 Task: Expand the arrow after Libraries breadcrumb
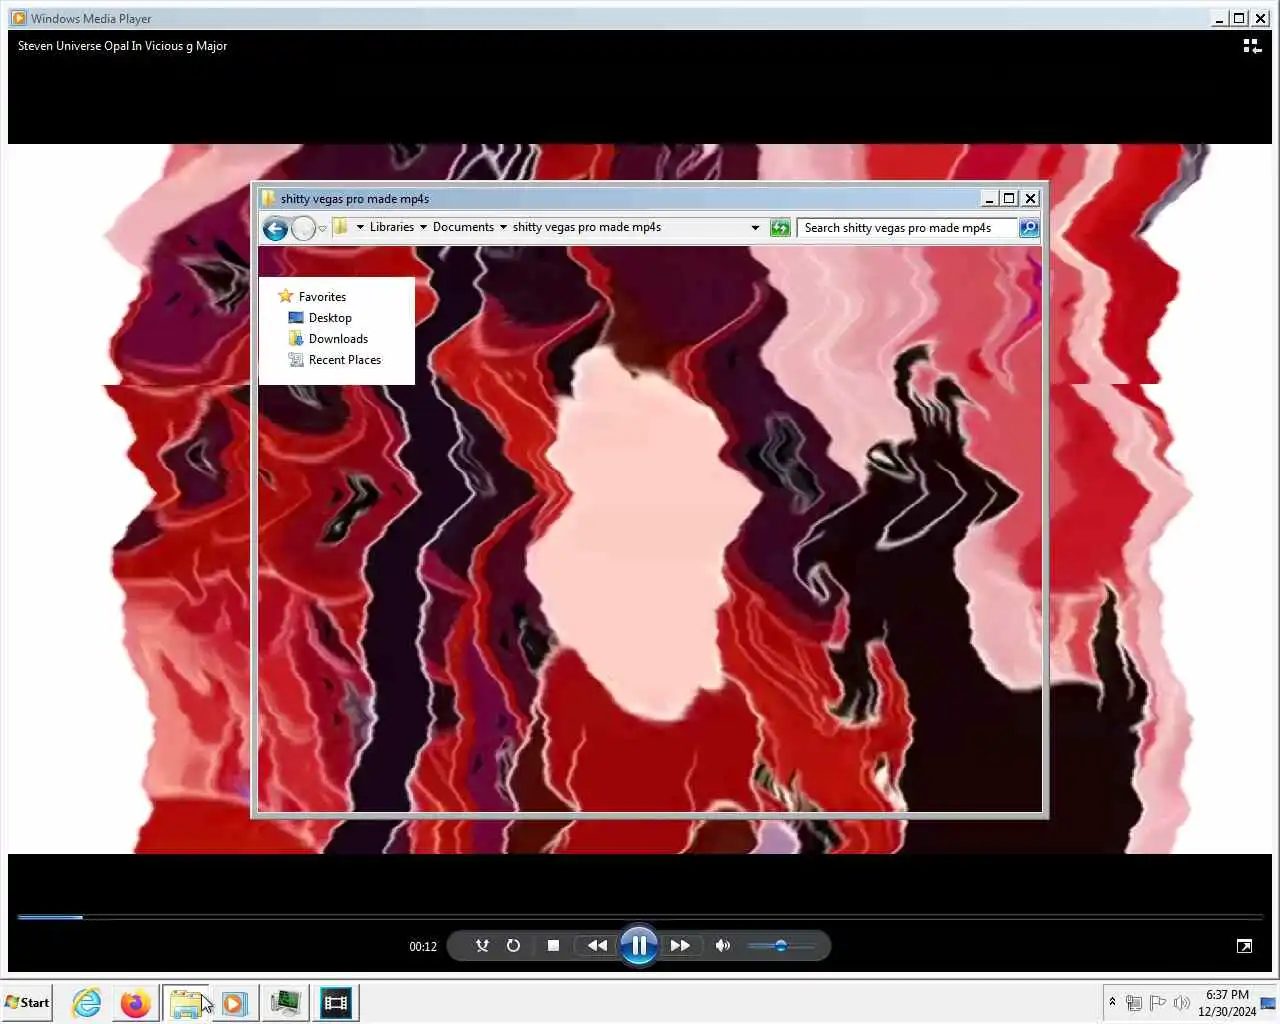pyautogui.click(x=423, y=227)
